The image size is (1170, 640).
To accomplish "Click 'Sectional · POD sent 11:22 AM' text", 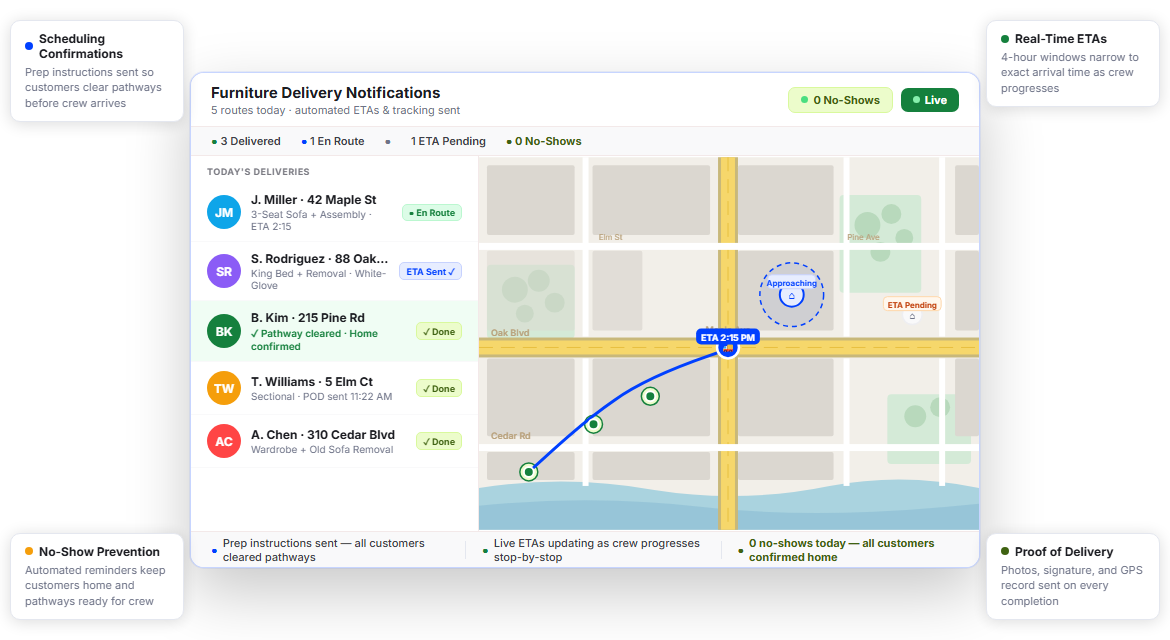I will click(322, 396).
